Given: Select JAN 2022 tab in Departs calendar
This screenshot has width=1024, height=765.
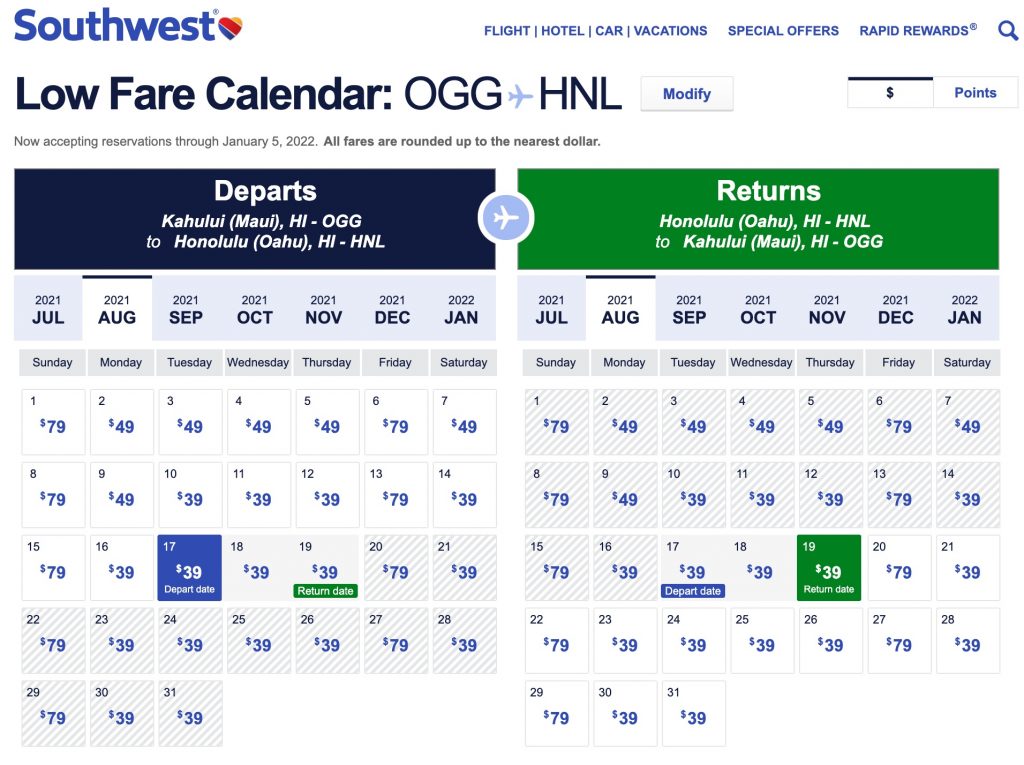Looking at the screenshot, I should [461, 309].
